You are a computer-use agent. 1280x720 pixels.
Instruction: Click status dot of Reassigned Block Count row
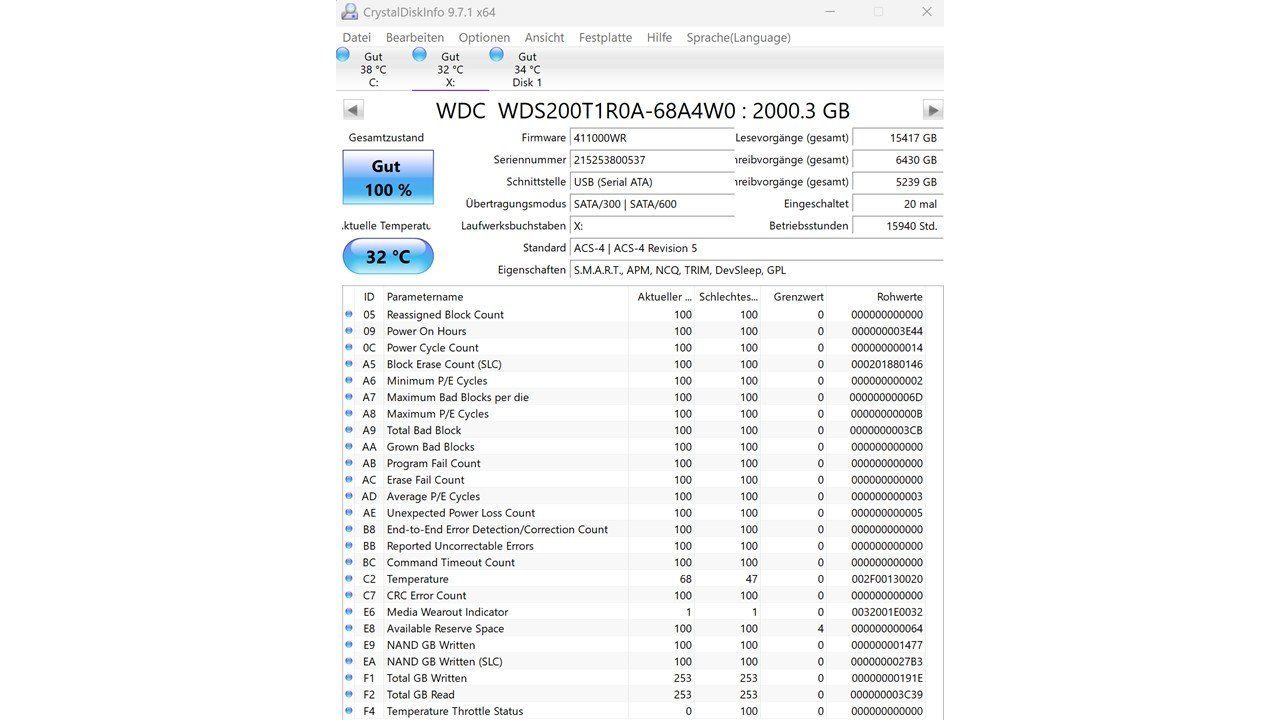(349, 314)
